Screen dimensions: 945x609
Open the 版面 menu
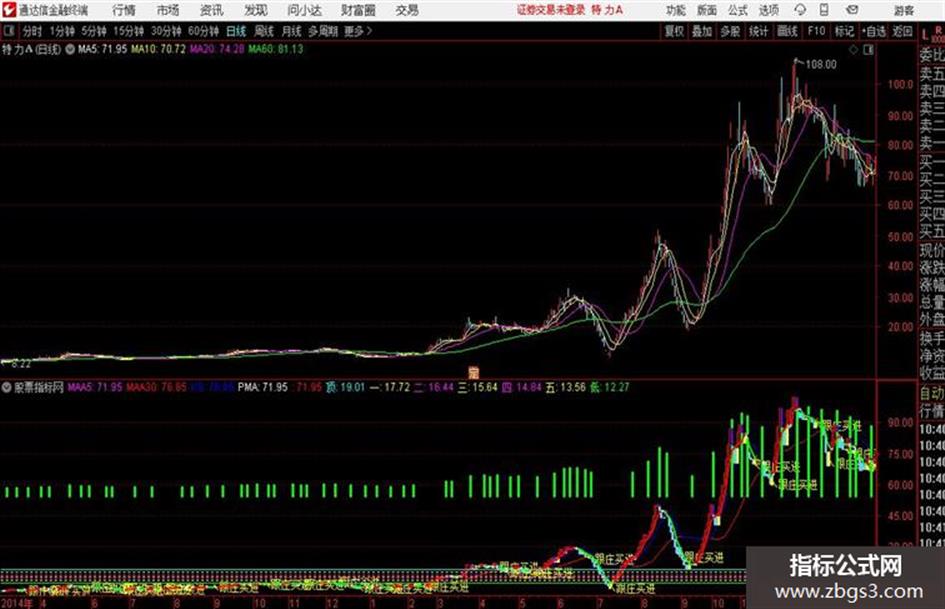pos(707,10)
